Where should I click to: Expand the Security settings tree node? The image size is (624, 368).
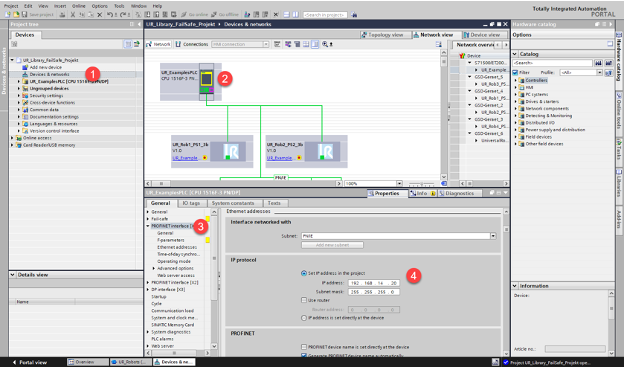coord(19,95)
